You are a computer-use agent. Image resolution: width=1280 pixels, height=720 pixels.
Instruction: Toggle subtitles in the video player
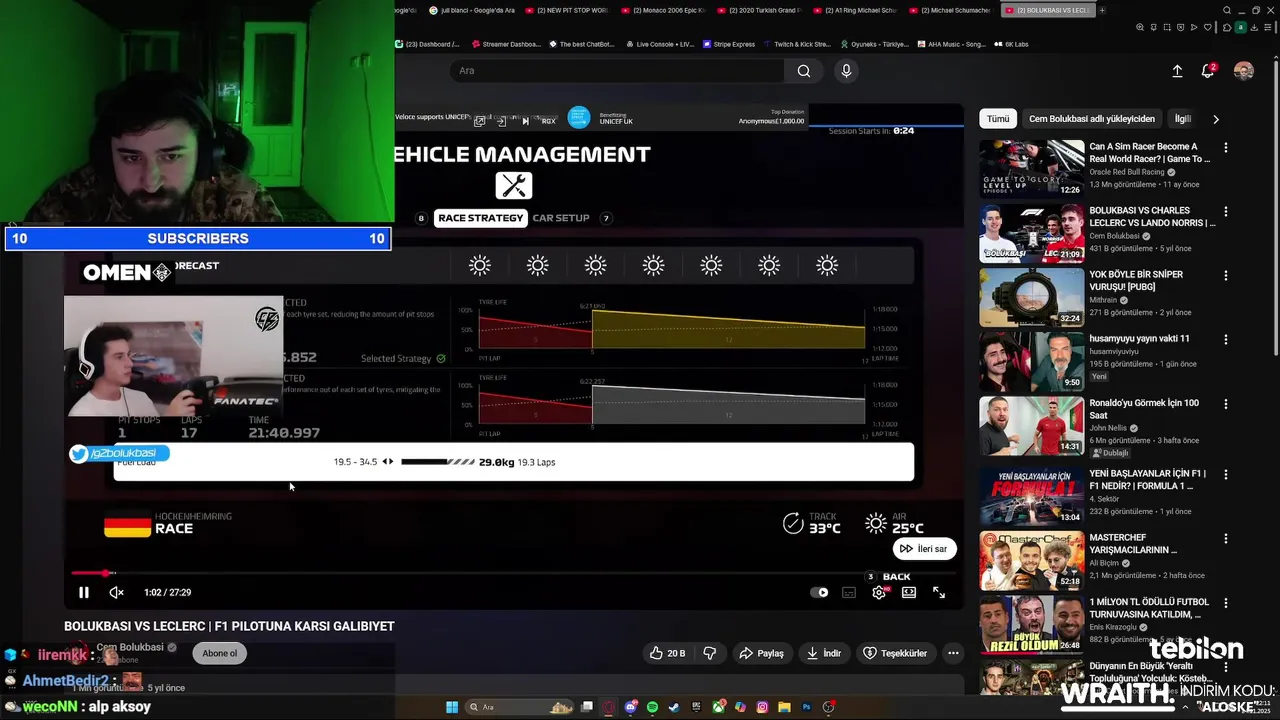[x=849, y=592]
